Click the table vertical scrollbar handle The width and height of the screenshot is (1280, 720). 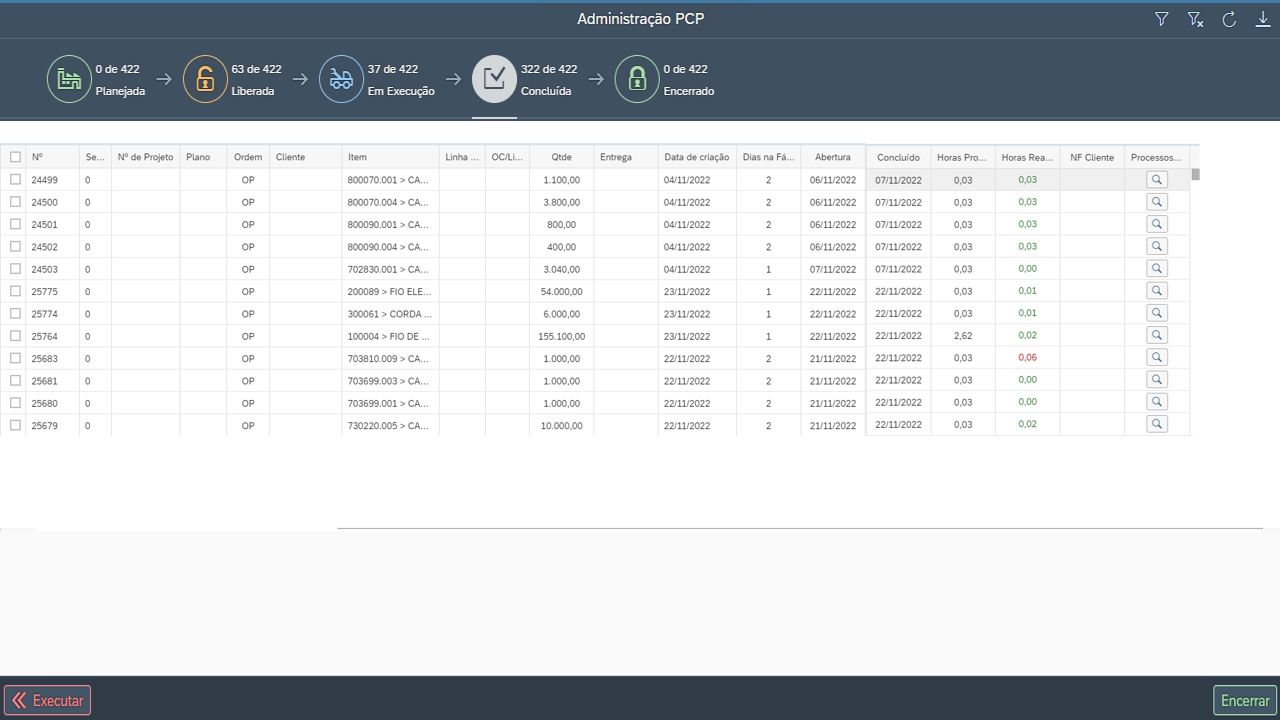tap(1195, 174)
